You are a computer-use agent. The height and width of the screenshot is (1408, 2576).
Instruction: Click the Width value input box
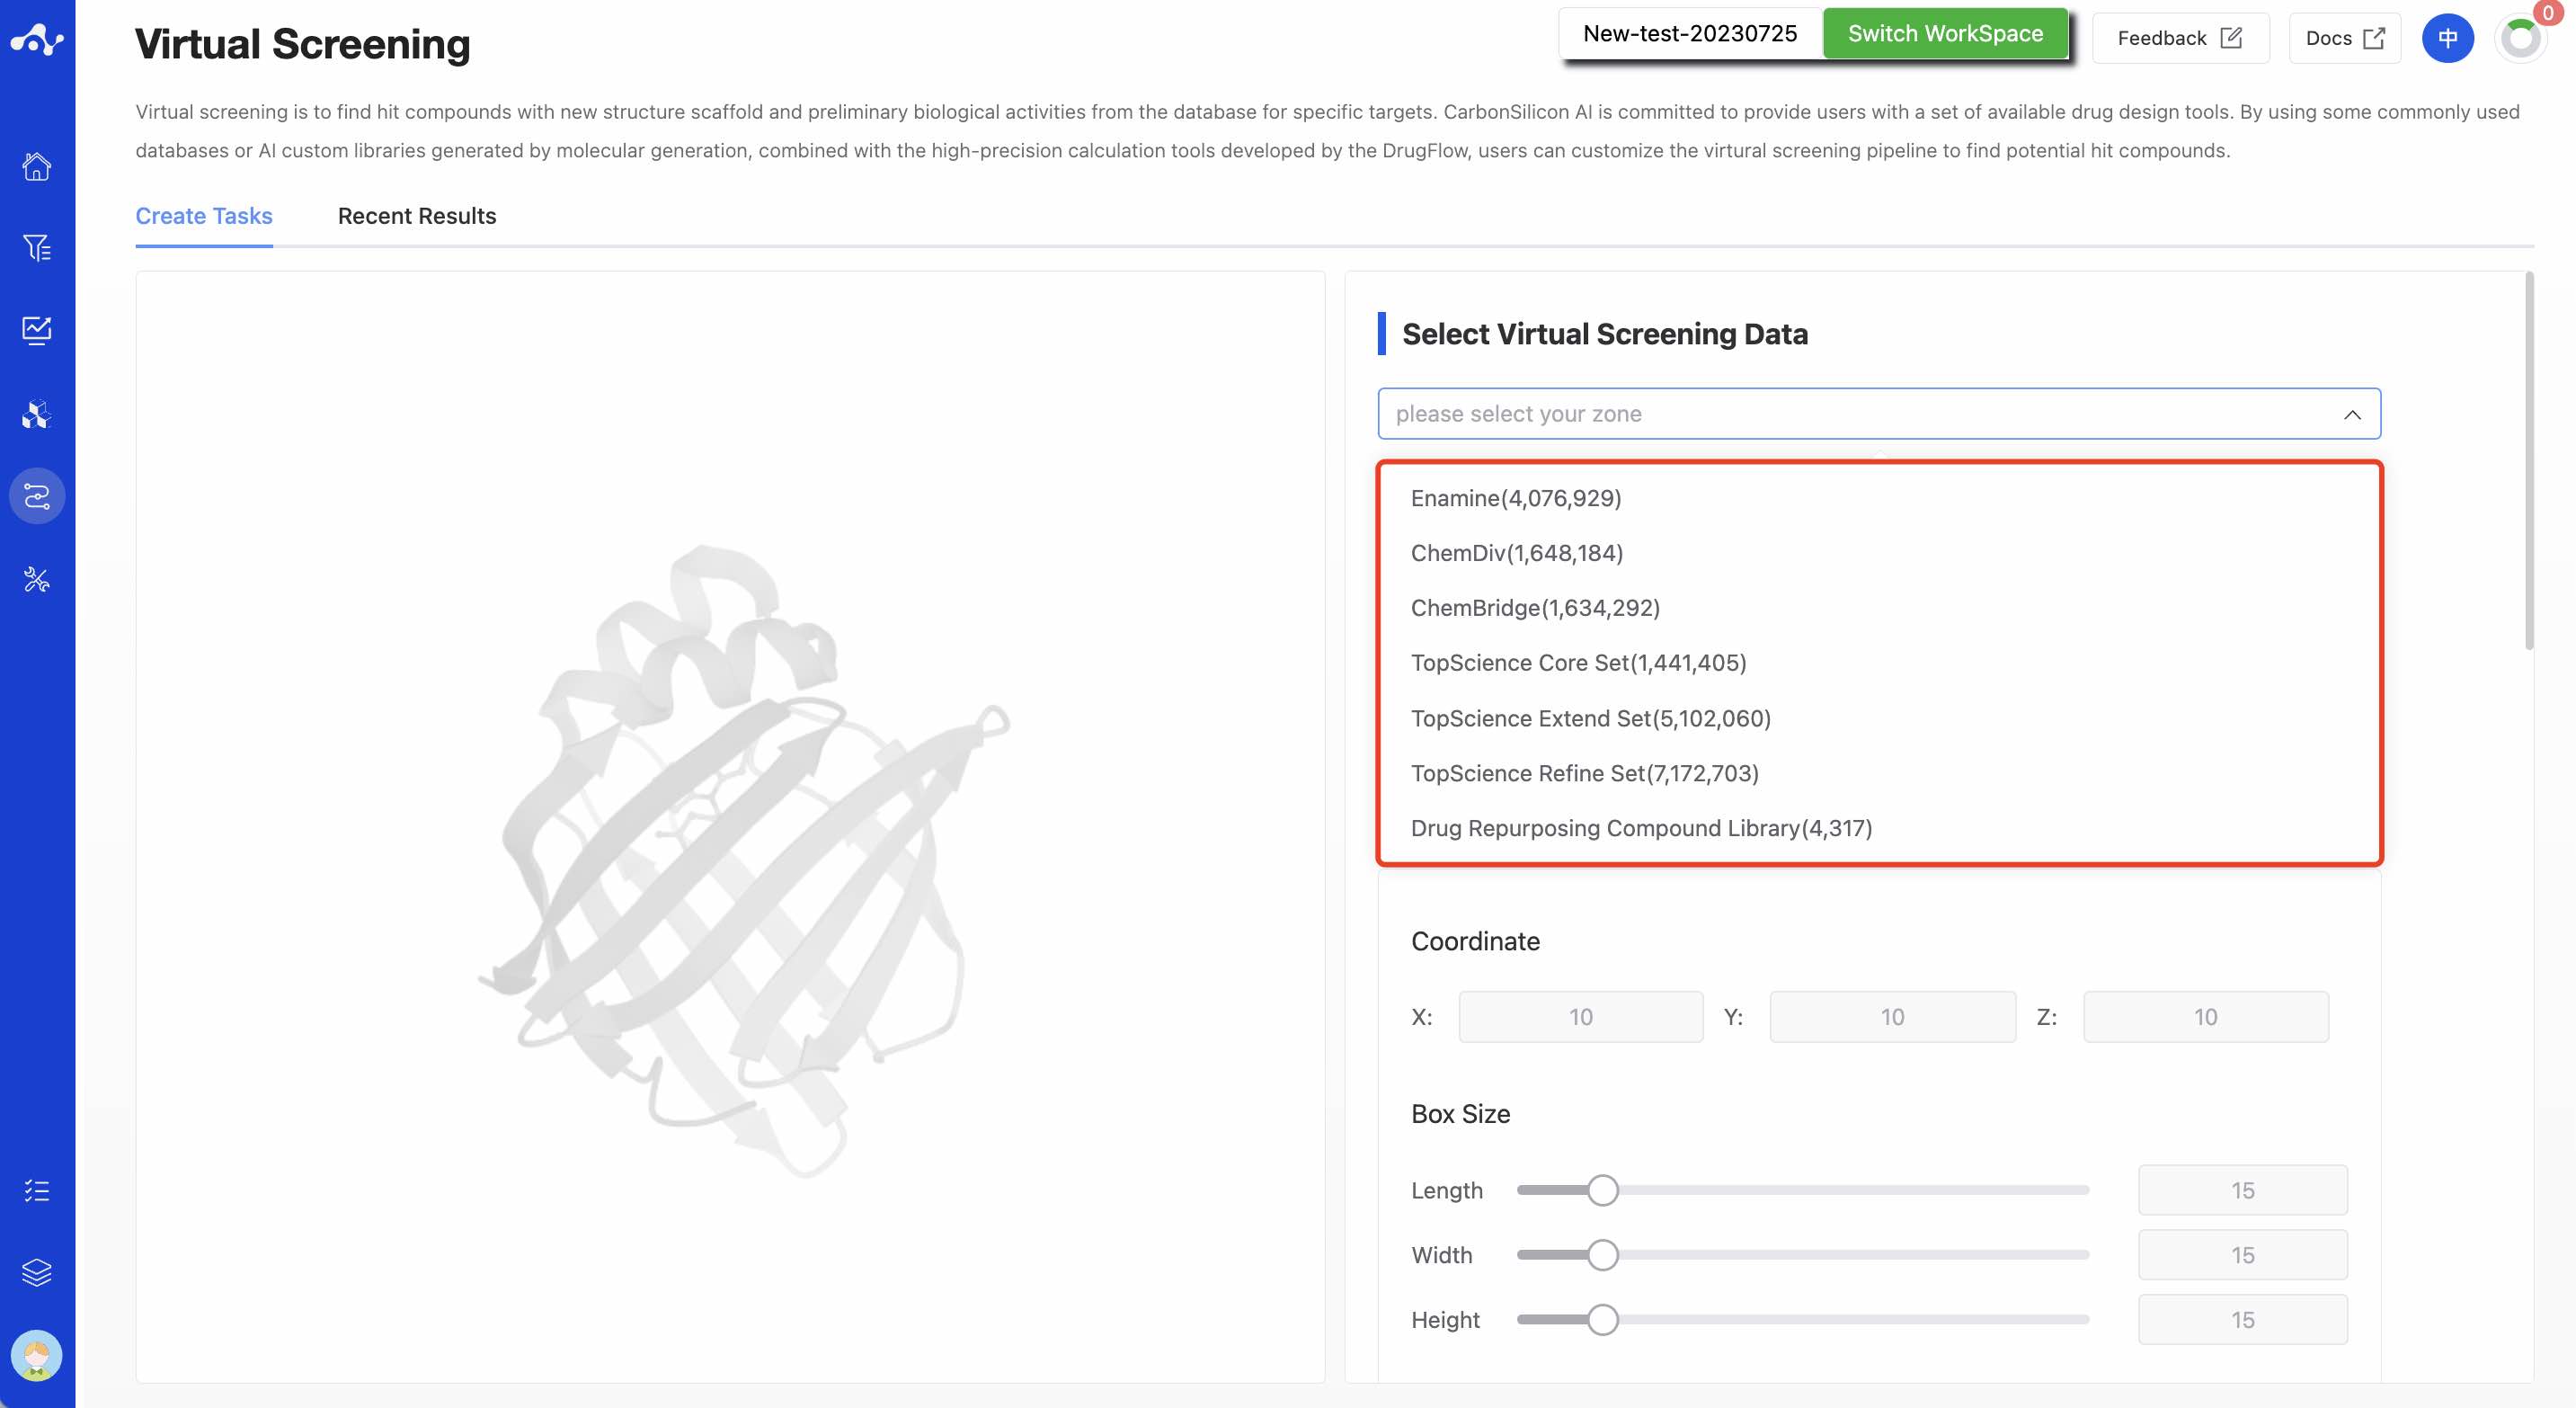point(2242,1255)
